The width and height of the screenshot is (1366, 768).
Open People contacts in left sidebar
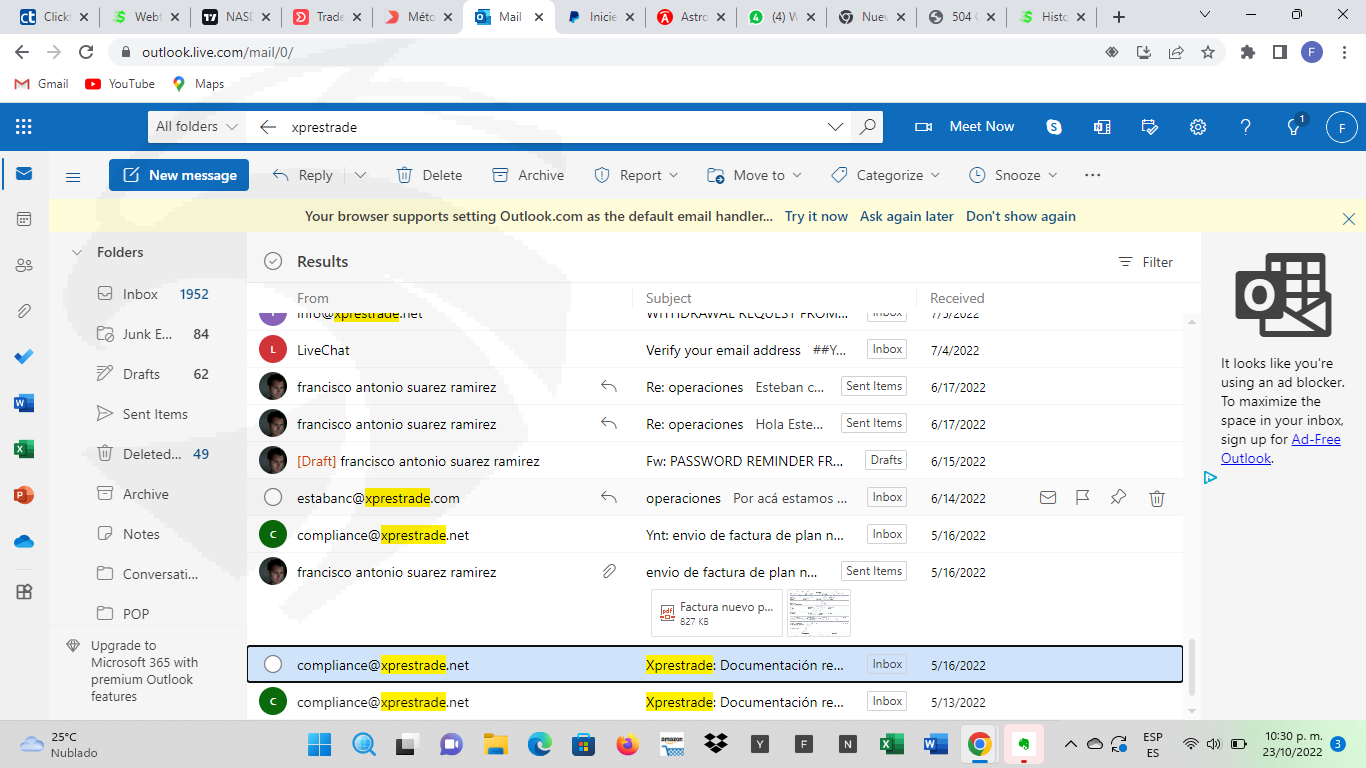tap(24, 265)
